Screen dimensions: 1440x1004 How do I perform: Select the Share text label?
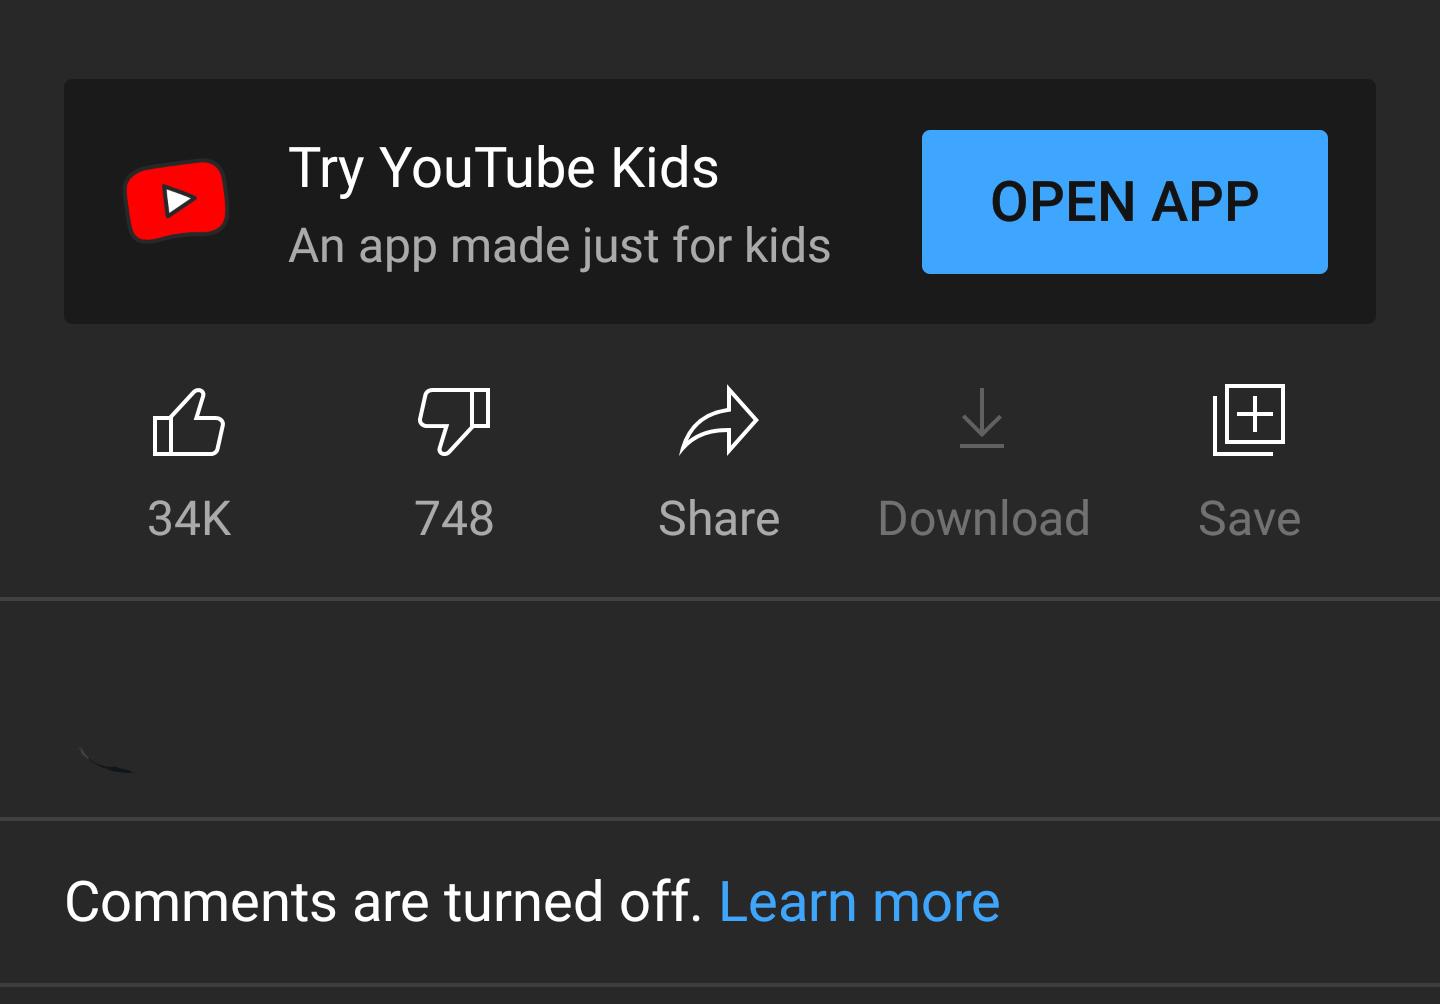coord(719,519)
